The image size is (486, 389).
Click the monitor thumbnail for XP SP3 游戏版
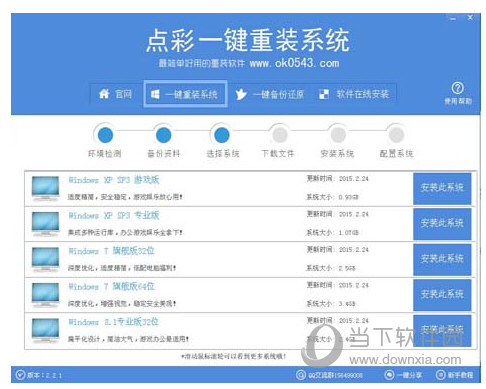pos(45,189)
